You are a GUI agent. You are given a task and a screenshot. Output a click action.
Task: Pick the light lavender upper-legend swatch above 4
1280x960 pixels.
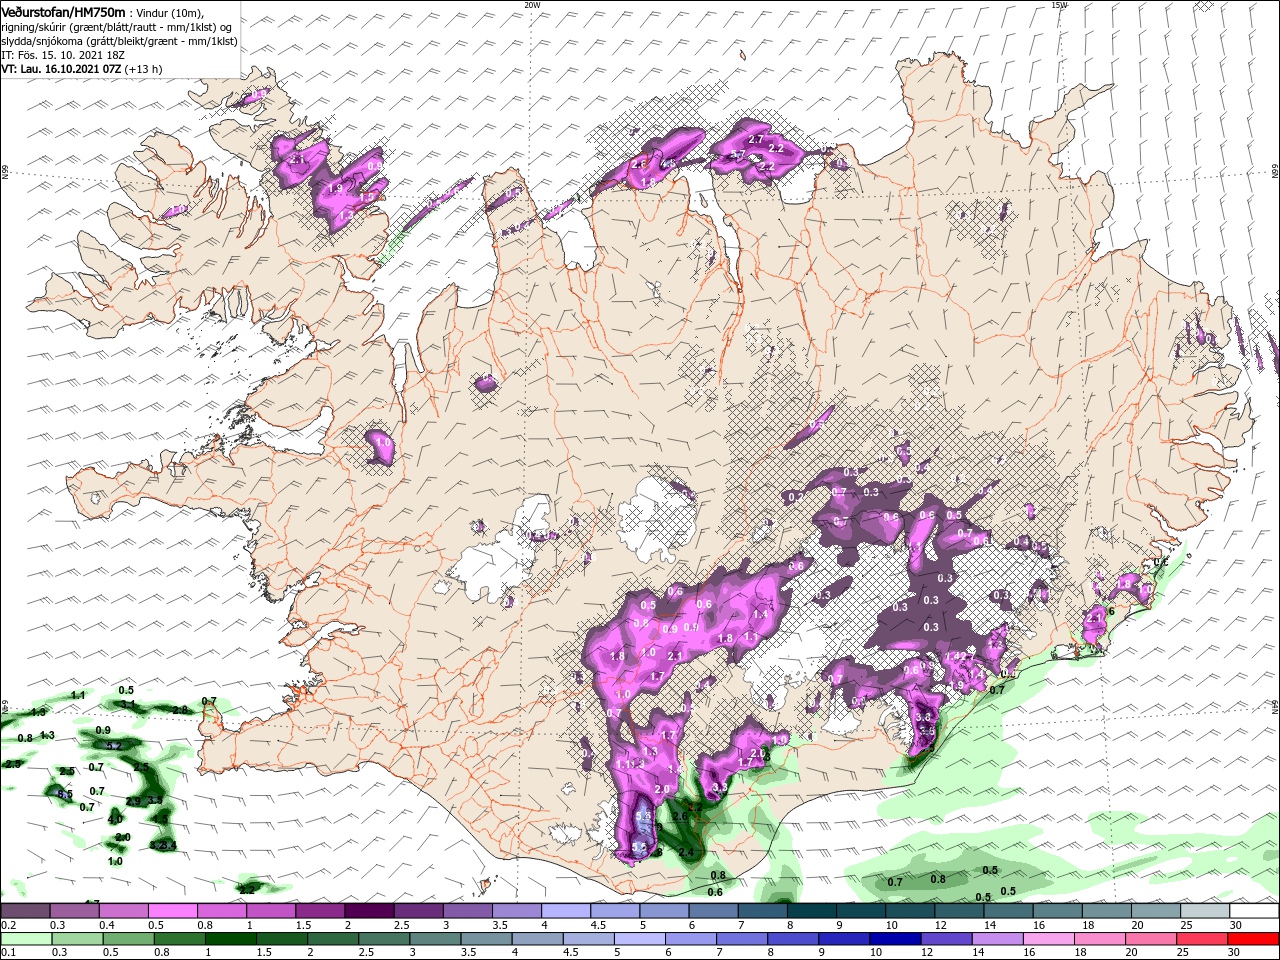566,912
